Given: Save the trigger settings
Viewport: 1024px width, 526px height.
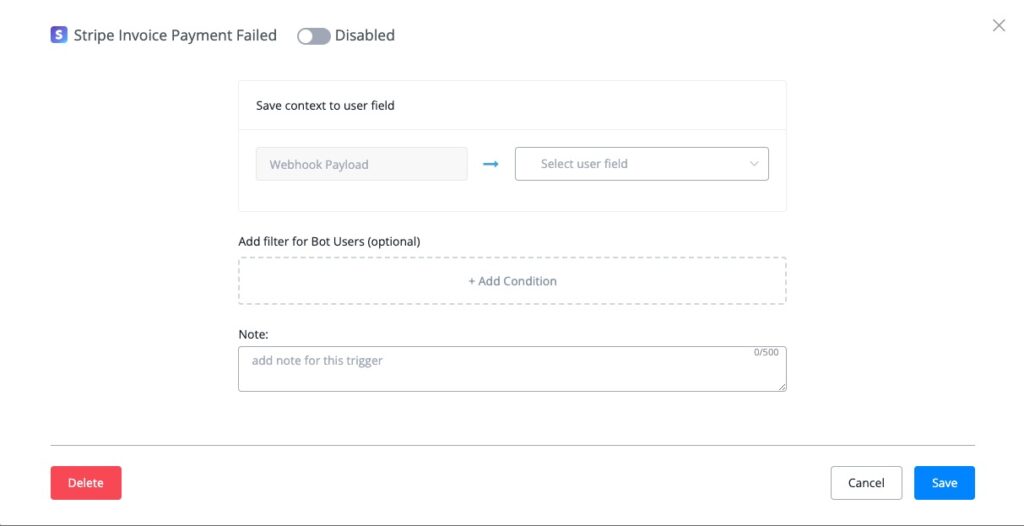Looking at the screenshot, I should pos(944,483).
